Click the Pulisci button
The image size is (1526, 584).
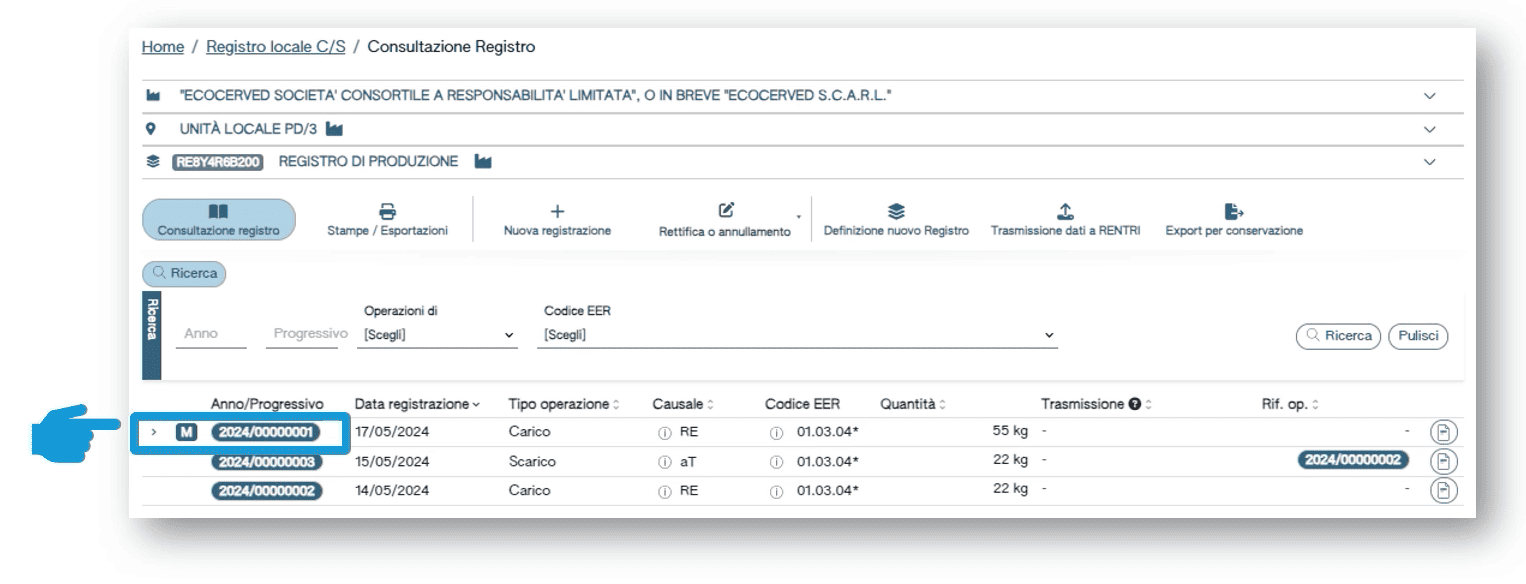pos(1420,336)
